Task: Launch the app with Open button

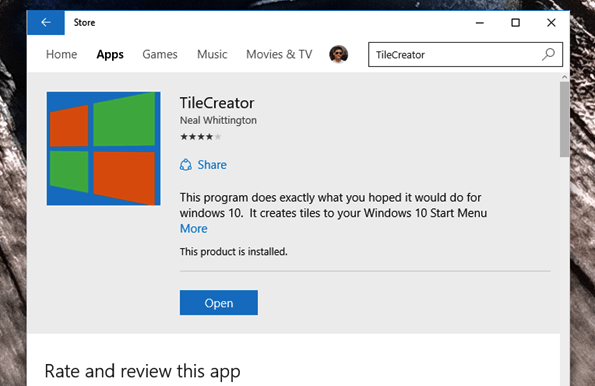Action: [x=219, y=302]
